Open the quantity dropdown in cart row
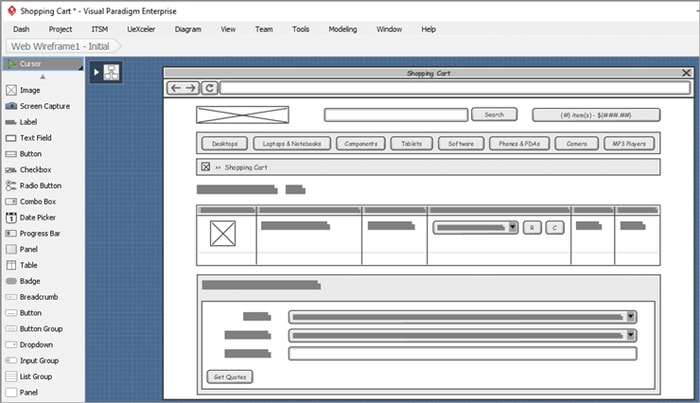Viewport: 700px width, 403px height. pyautogui.click(x=513, y=227)
